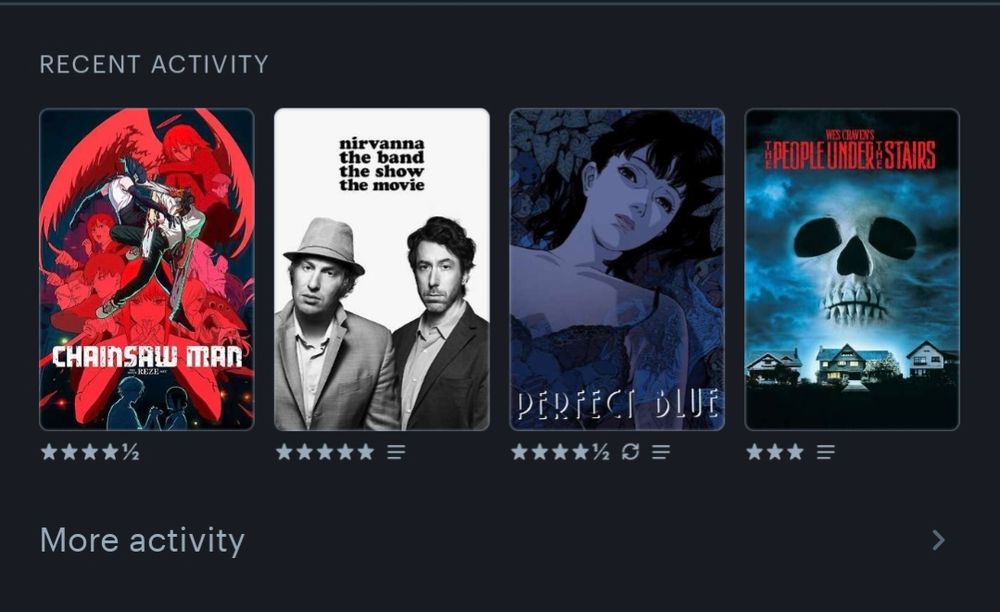This screenshot has height=612, width=1000.
Task: Open The People Under the Stairs poster
Action: tap(852, 270)
